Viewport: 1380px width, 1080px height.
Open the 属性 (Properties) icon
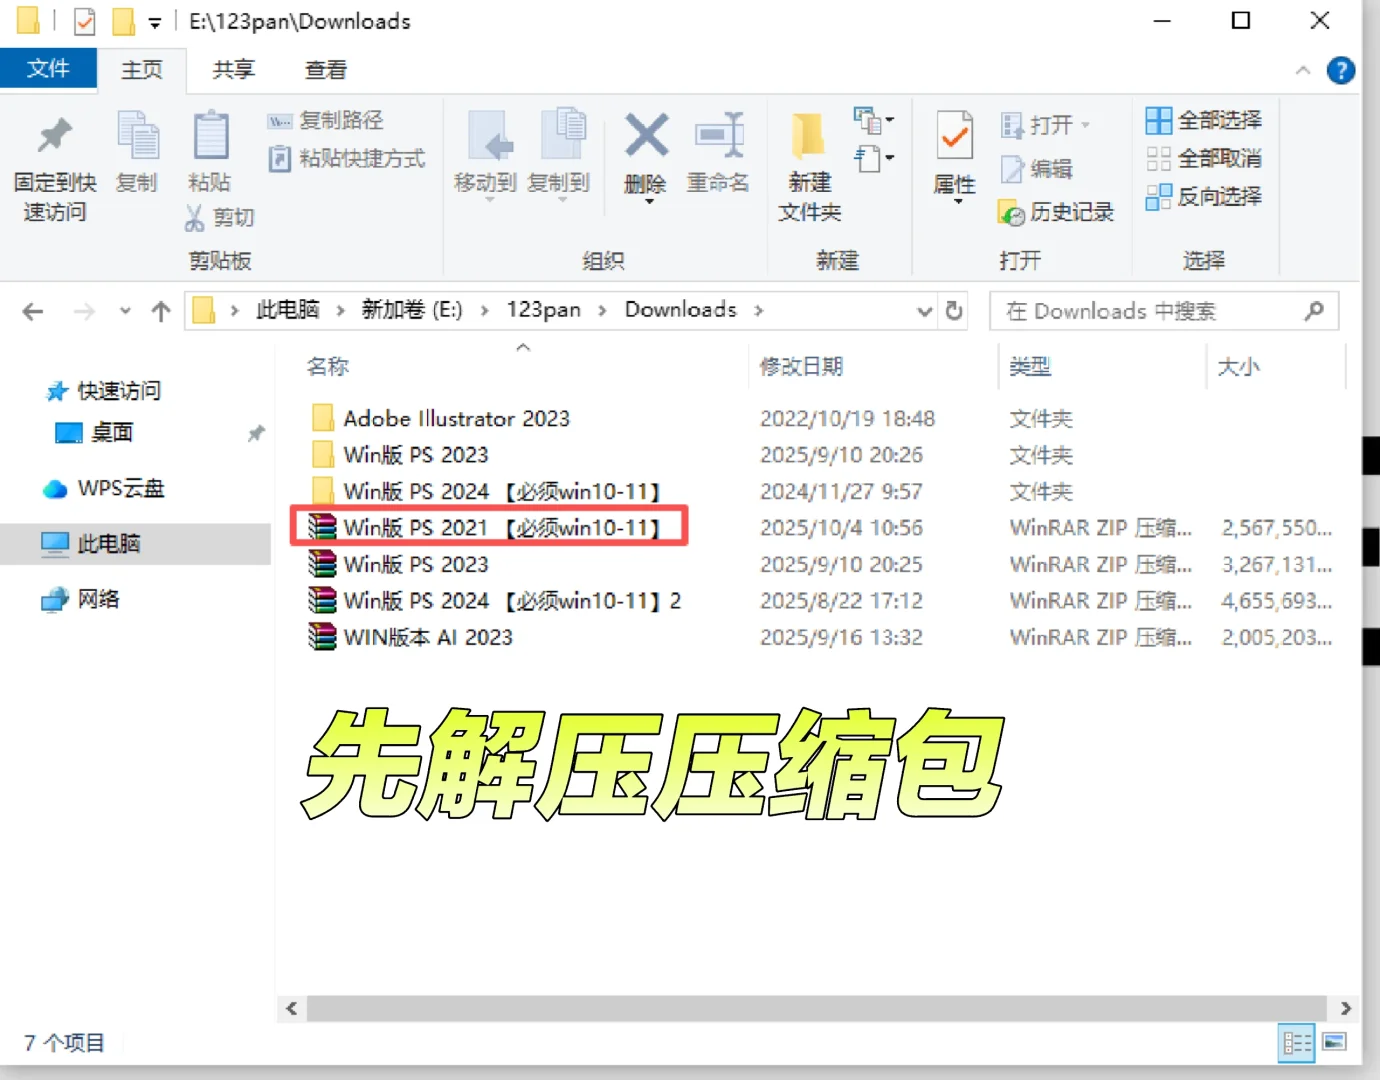952,155
